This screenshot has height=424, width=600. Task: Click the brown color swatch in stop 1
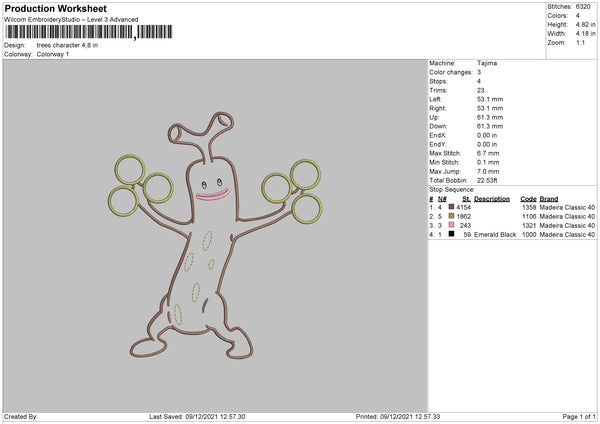[452, 207]
